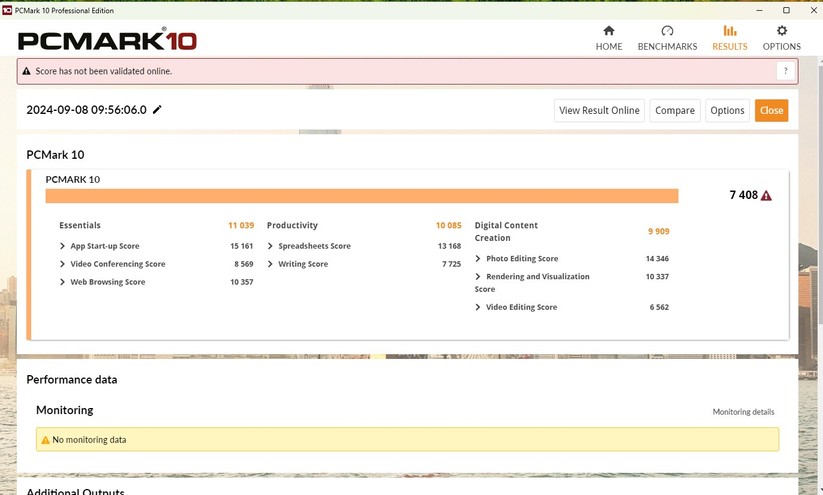Click the No monitoring data warning icon
This screenshot has width=823, height=495.
coord(45,440)
